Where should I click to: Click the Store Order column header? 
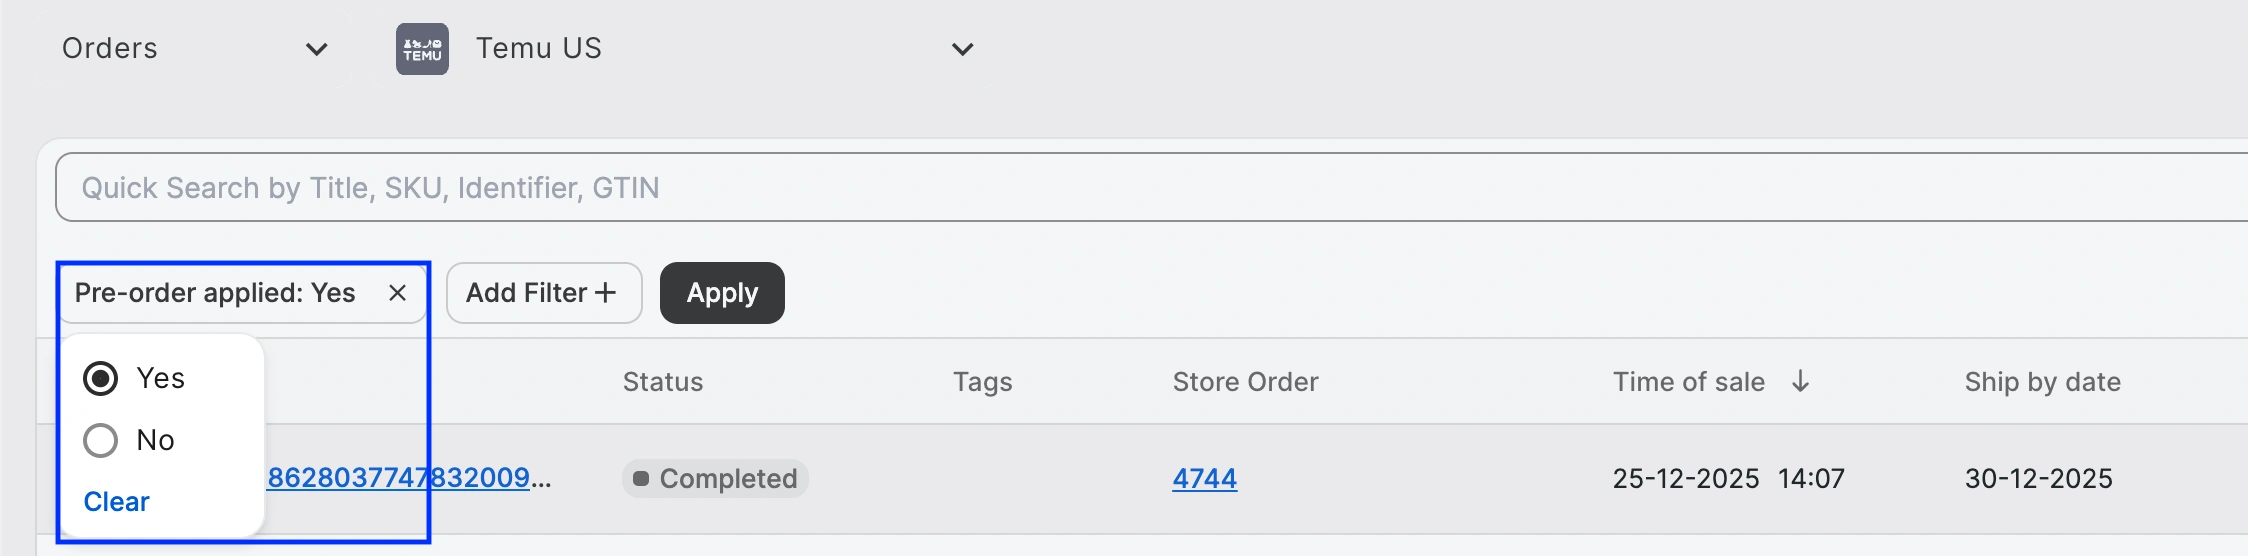coord(1245,382)
